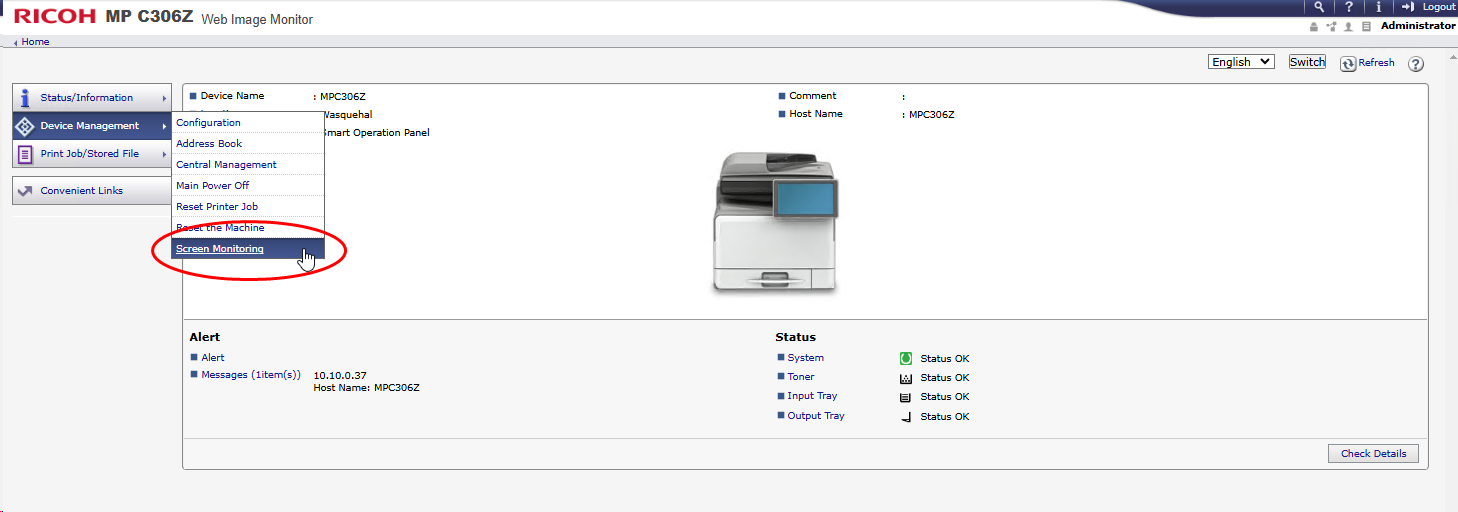Click the Convenient Links arrow icon

click(x=25, y=191)
